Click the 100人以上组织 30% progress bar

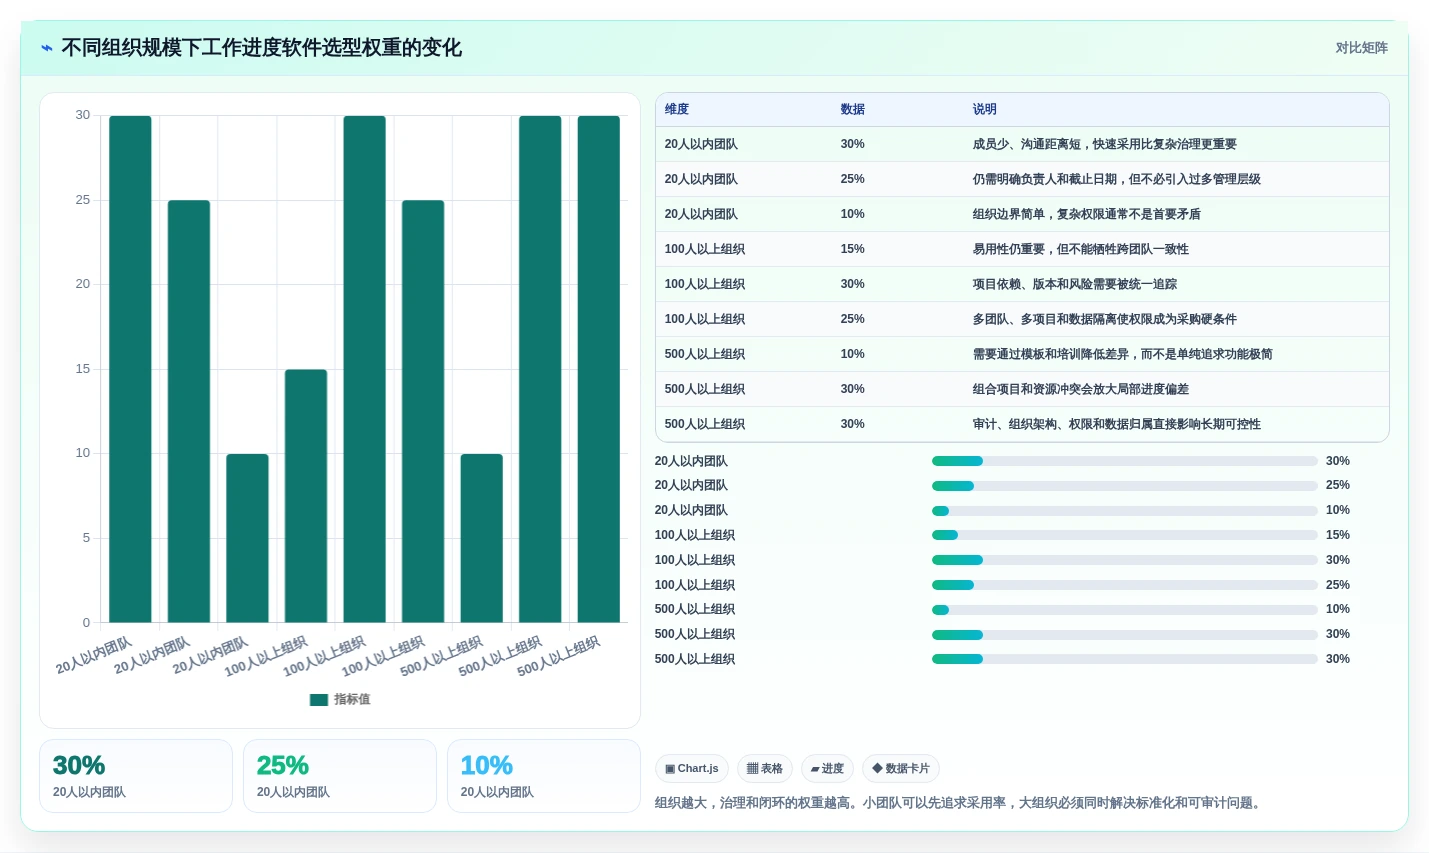[1124, 560]
